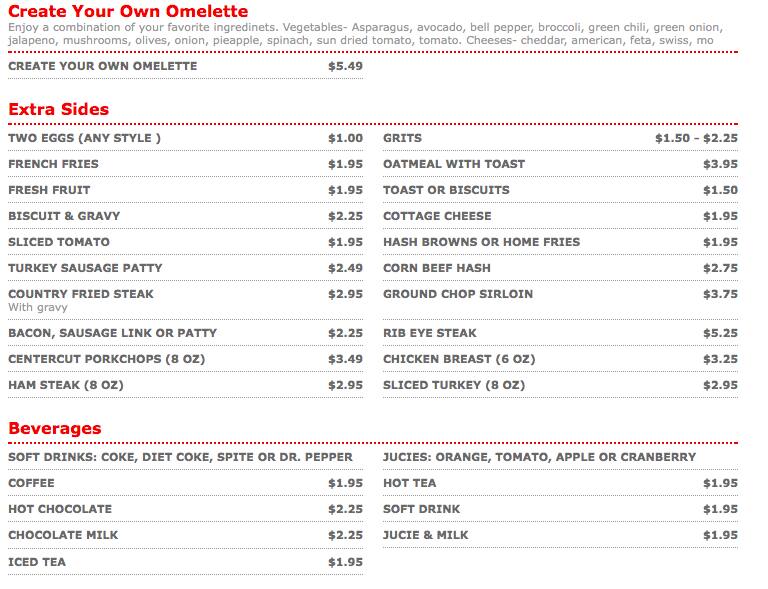The width and height of the screenshot is (768, 589).
Task: Select Hot Chocolate under Beverages
Action: point(60,509)
